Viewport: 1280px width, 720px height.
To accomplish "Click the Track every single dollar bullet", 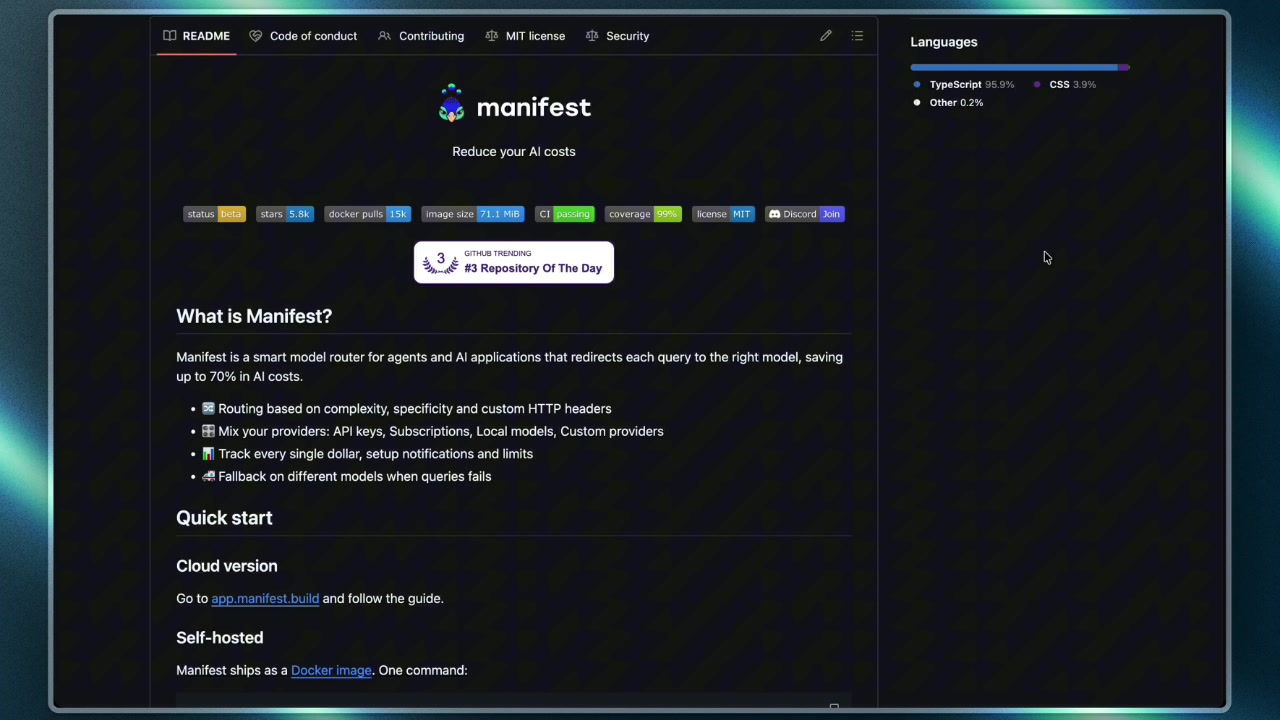I will tap(367, 454).
